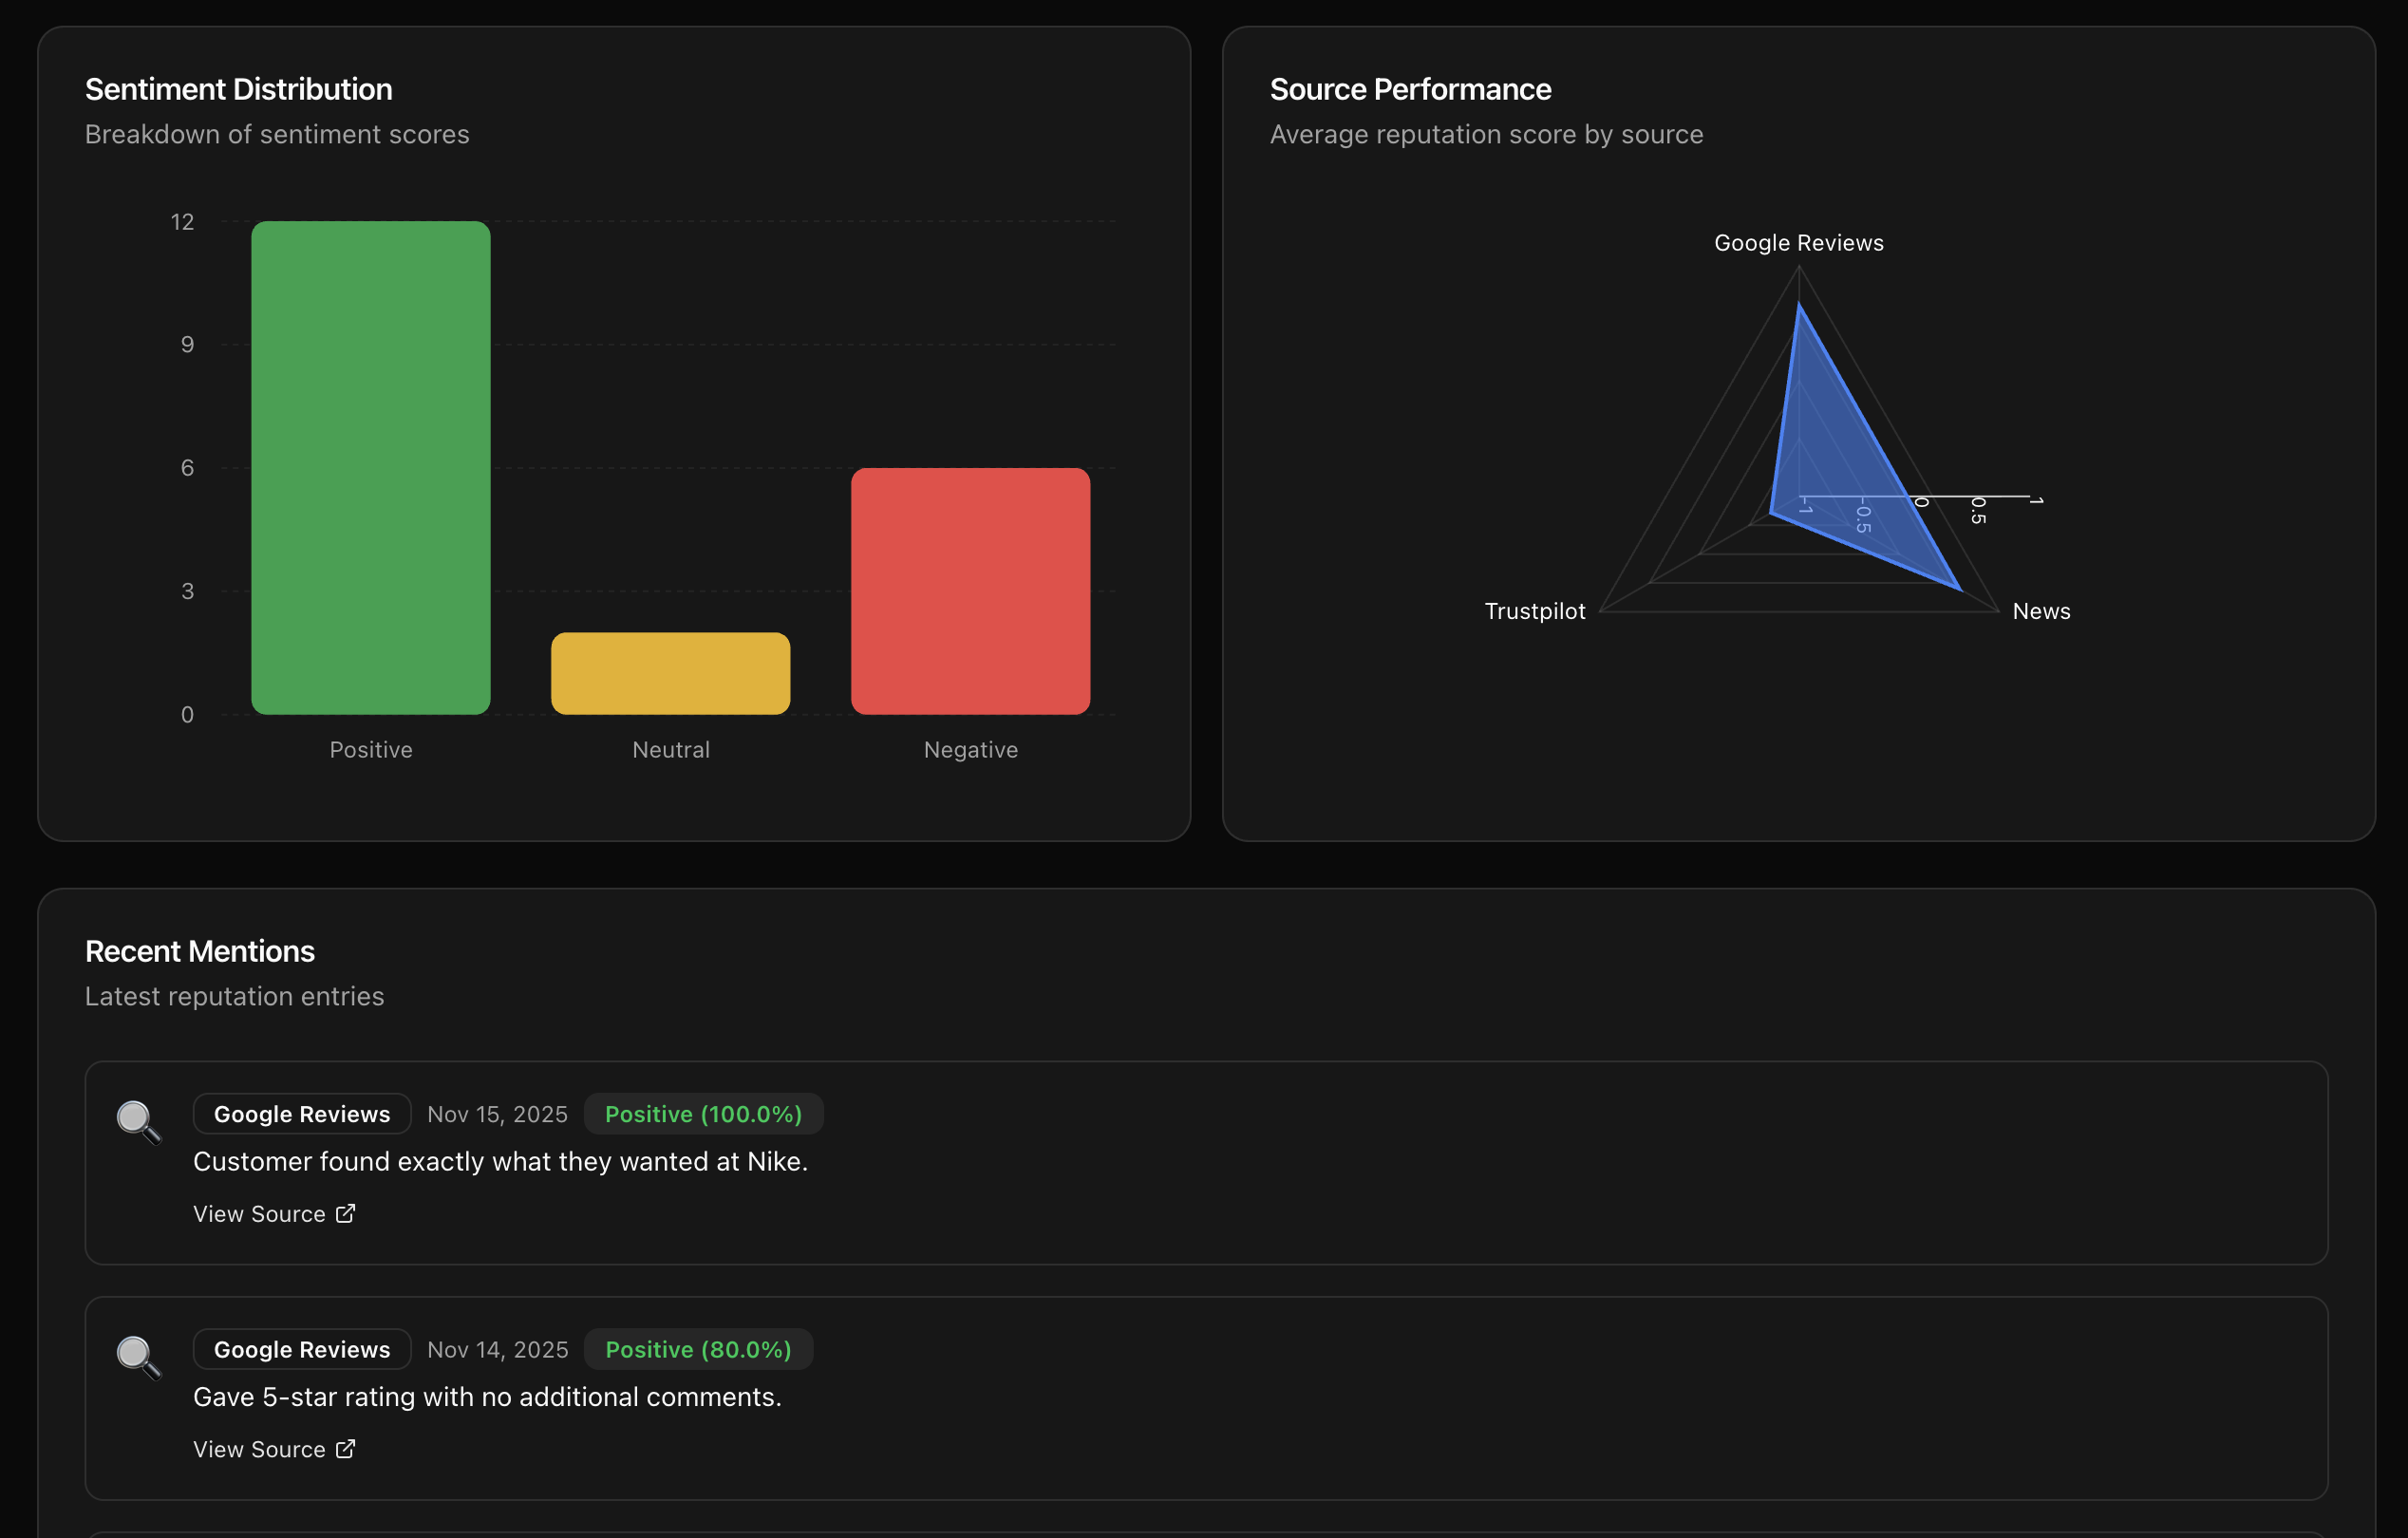Open View Source for Nike mention

click(260, 1214)
